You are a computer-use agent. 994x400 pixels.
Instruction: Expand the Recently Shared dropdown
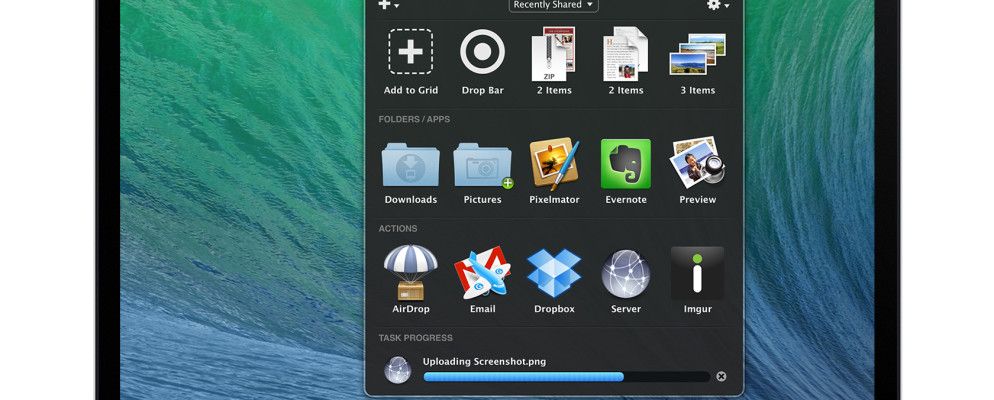[x=553, y=5]
